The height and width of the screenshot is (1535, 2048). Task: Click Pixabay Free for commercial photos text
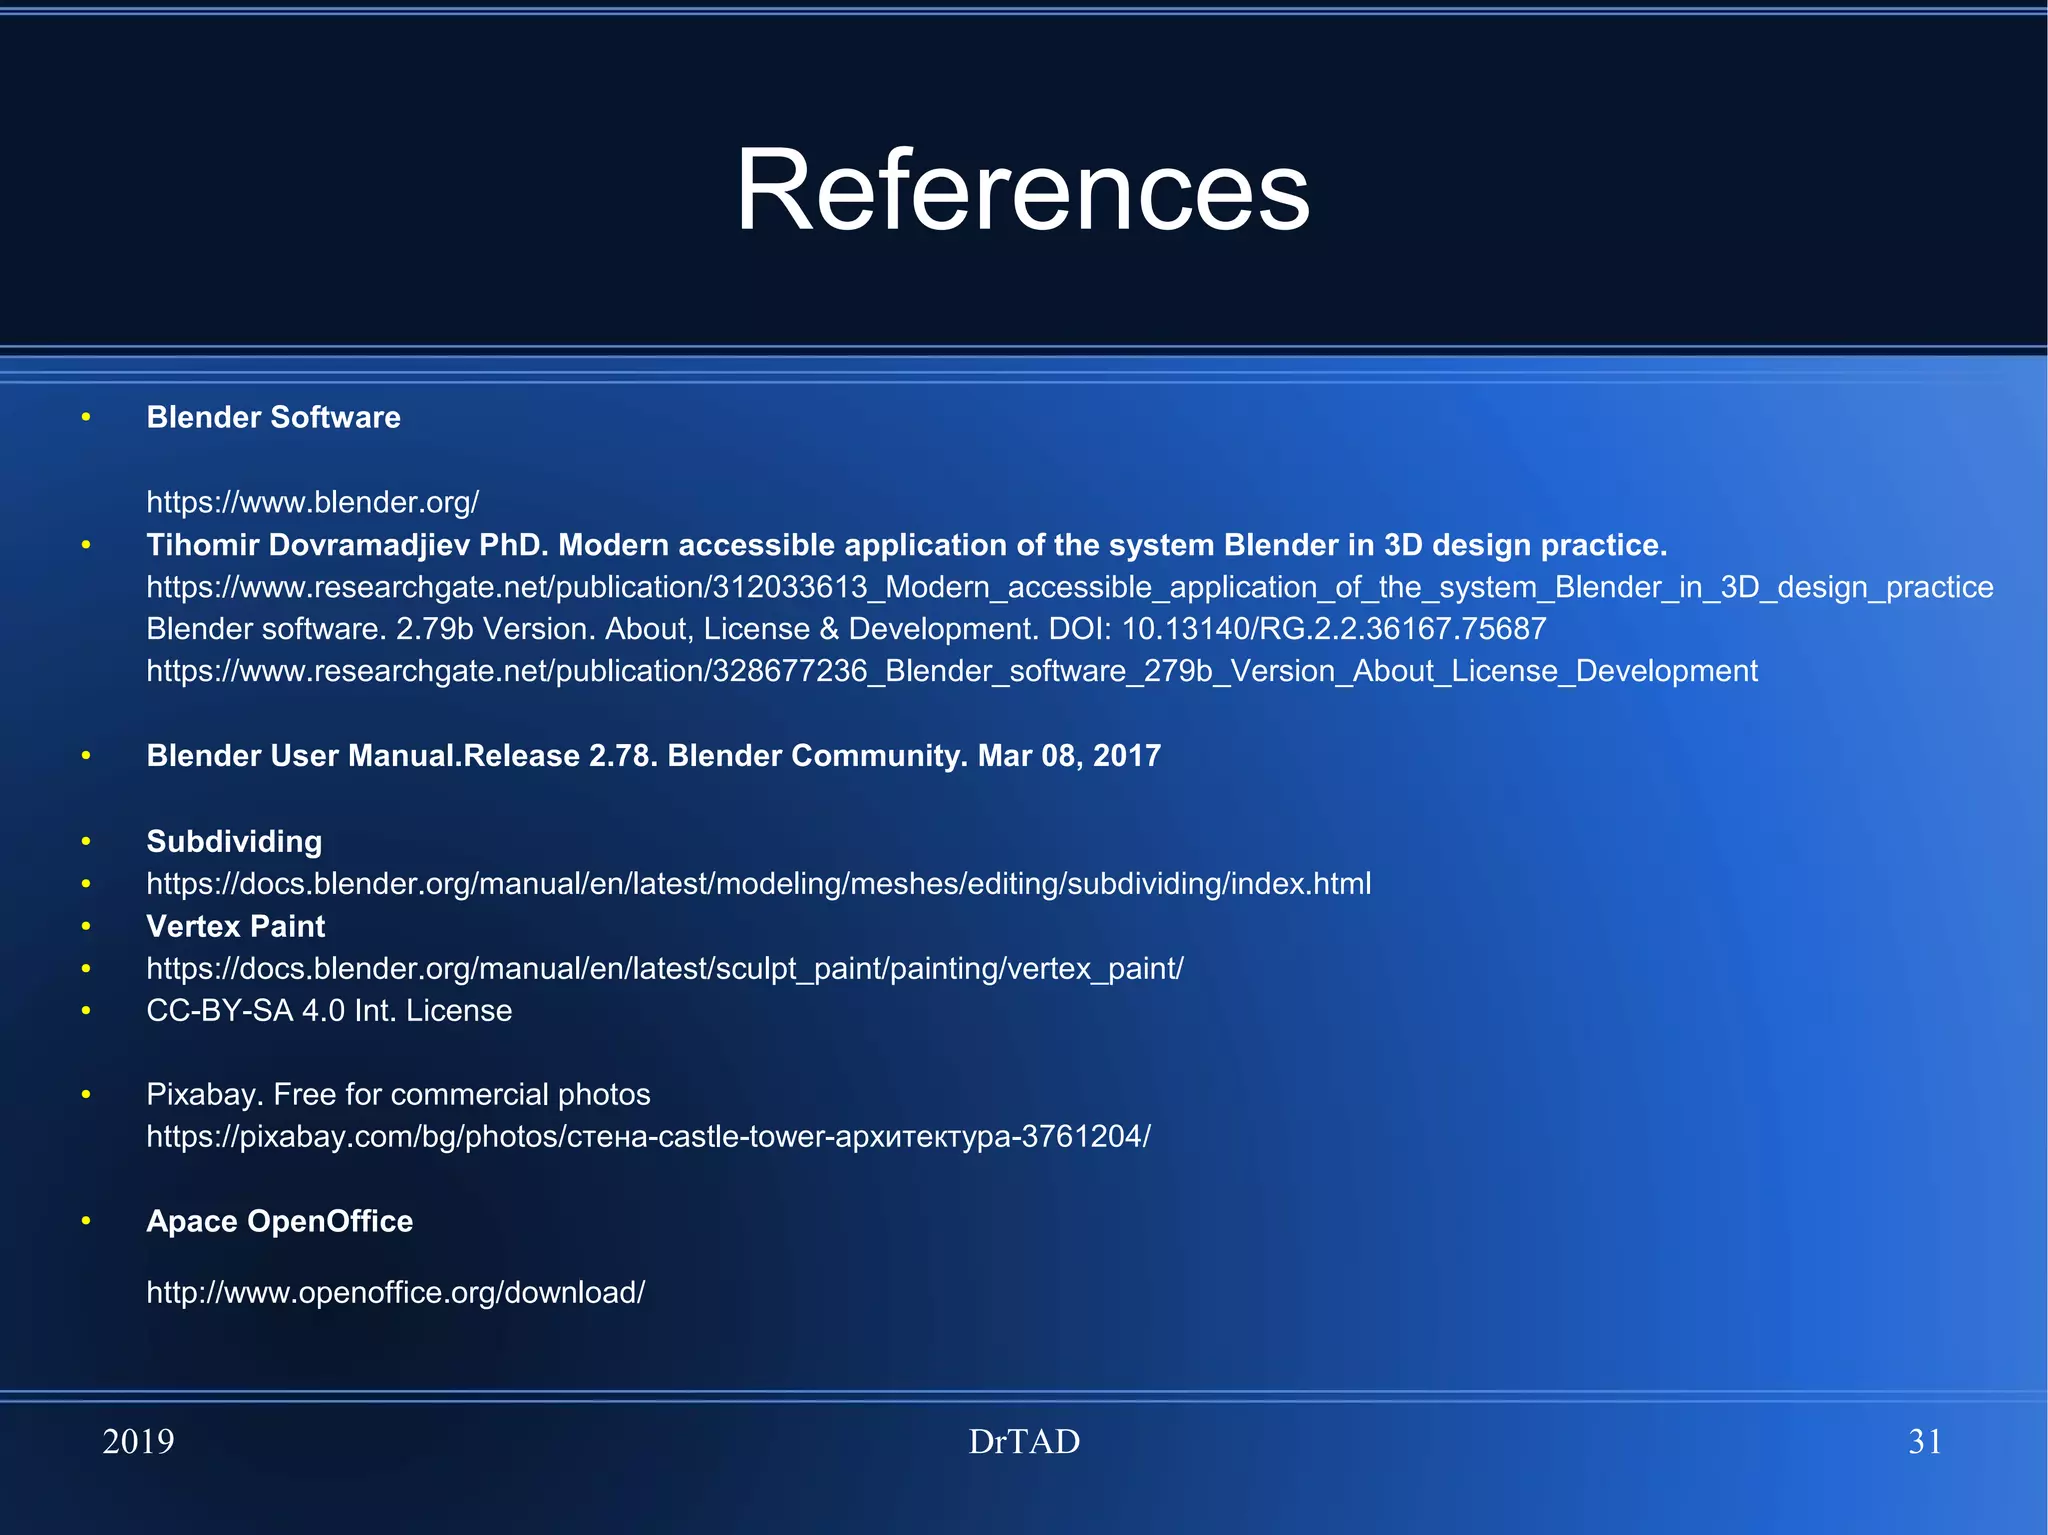(398, 1095)
